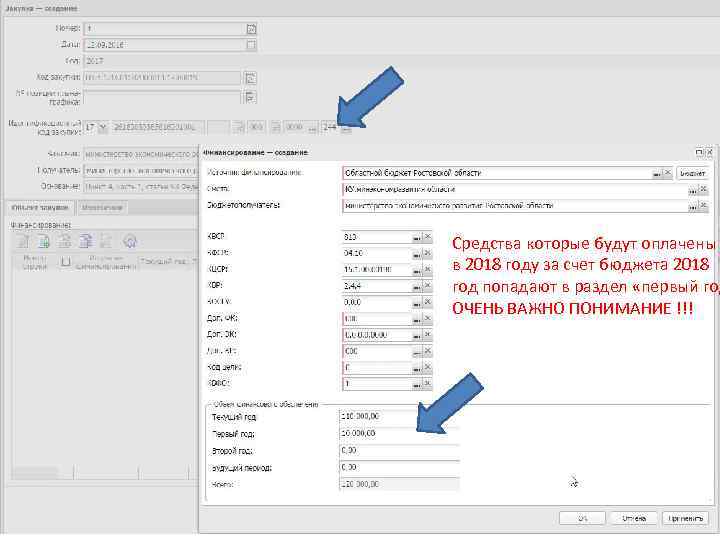This screenshot has height=540, width=720.
Task: Open the КЦСР code picker
Action: pos(416,270)
